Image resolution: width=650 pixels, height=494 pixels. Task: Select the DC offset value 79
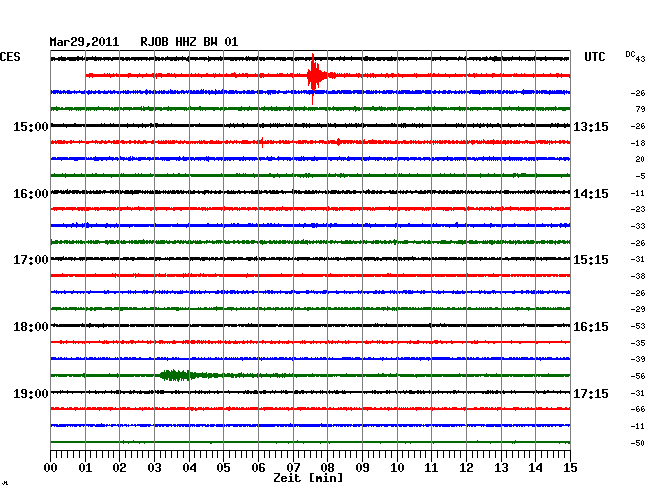point(640,109)
